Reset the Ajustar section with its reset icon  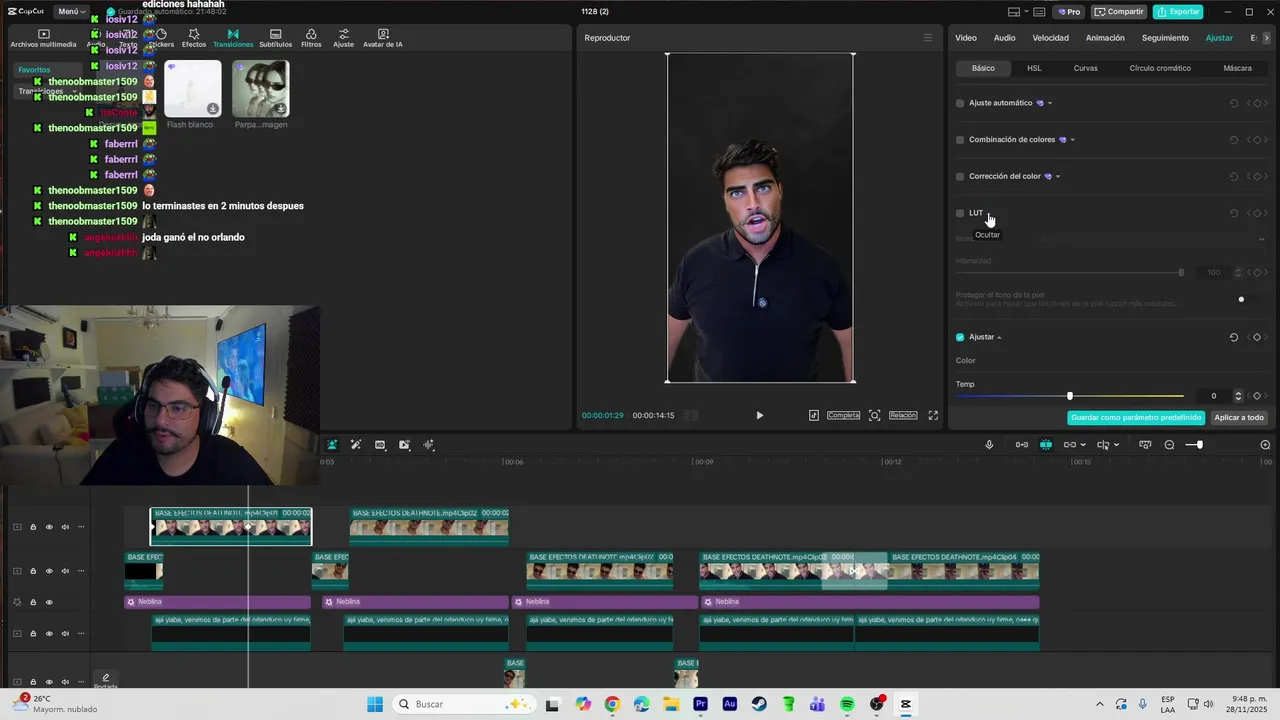[x=1233, y=338]
